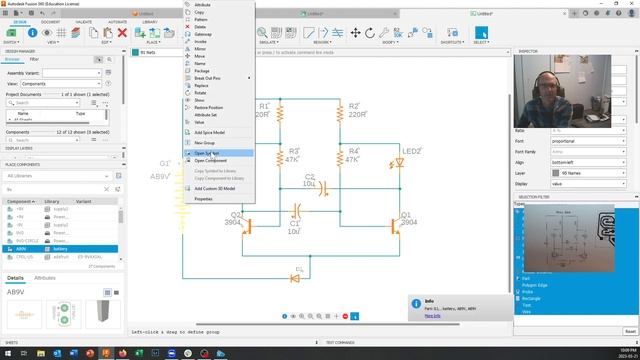
Task: Open the EDIT dropdown in toolbar
Action: click(x=106, y=42)
